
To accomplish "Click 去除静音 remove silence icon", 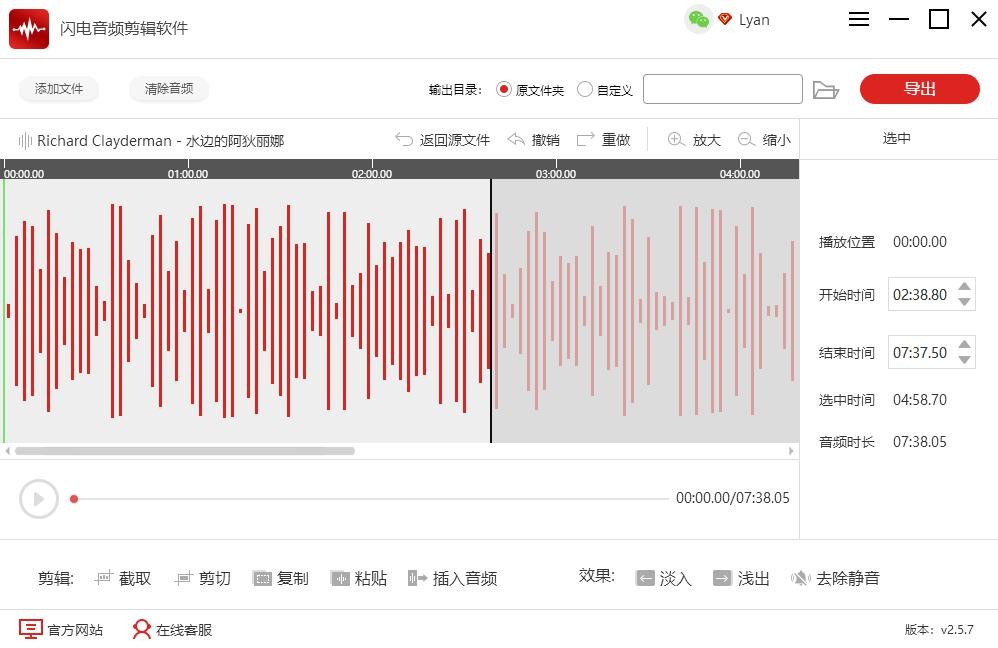I will [800, 578].
